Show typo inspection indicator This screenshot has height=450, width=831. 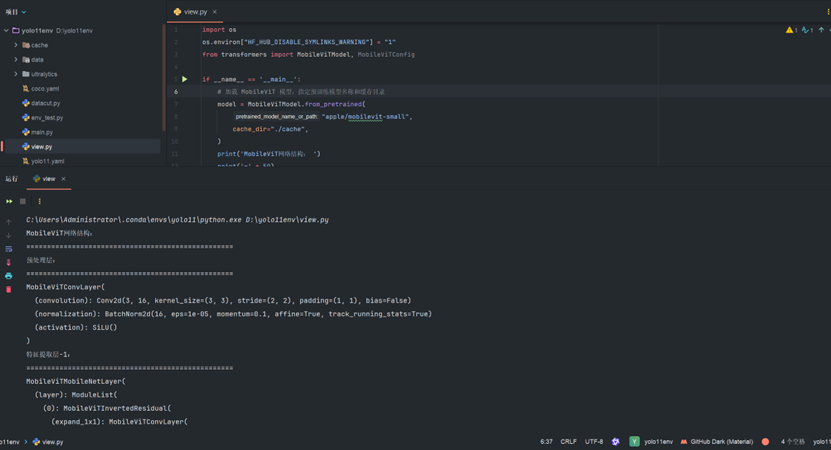coord(808,30)
